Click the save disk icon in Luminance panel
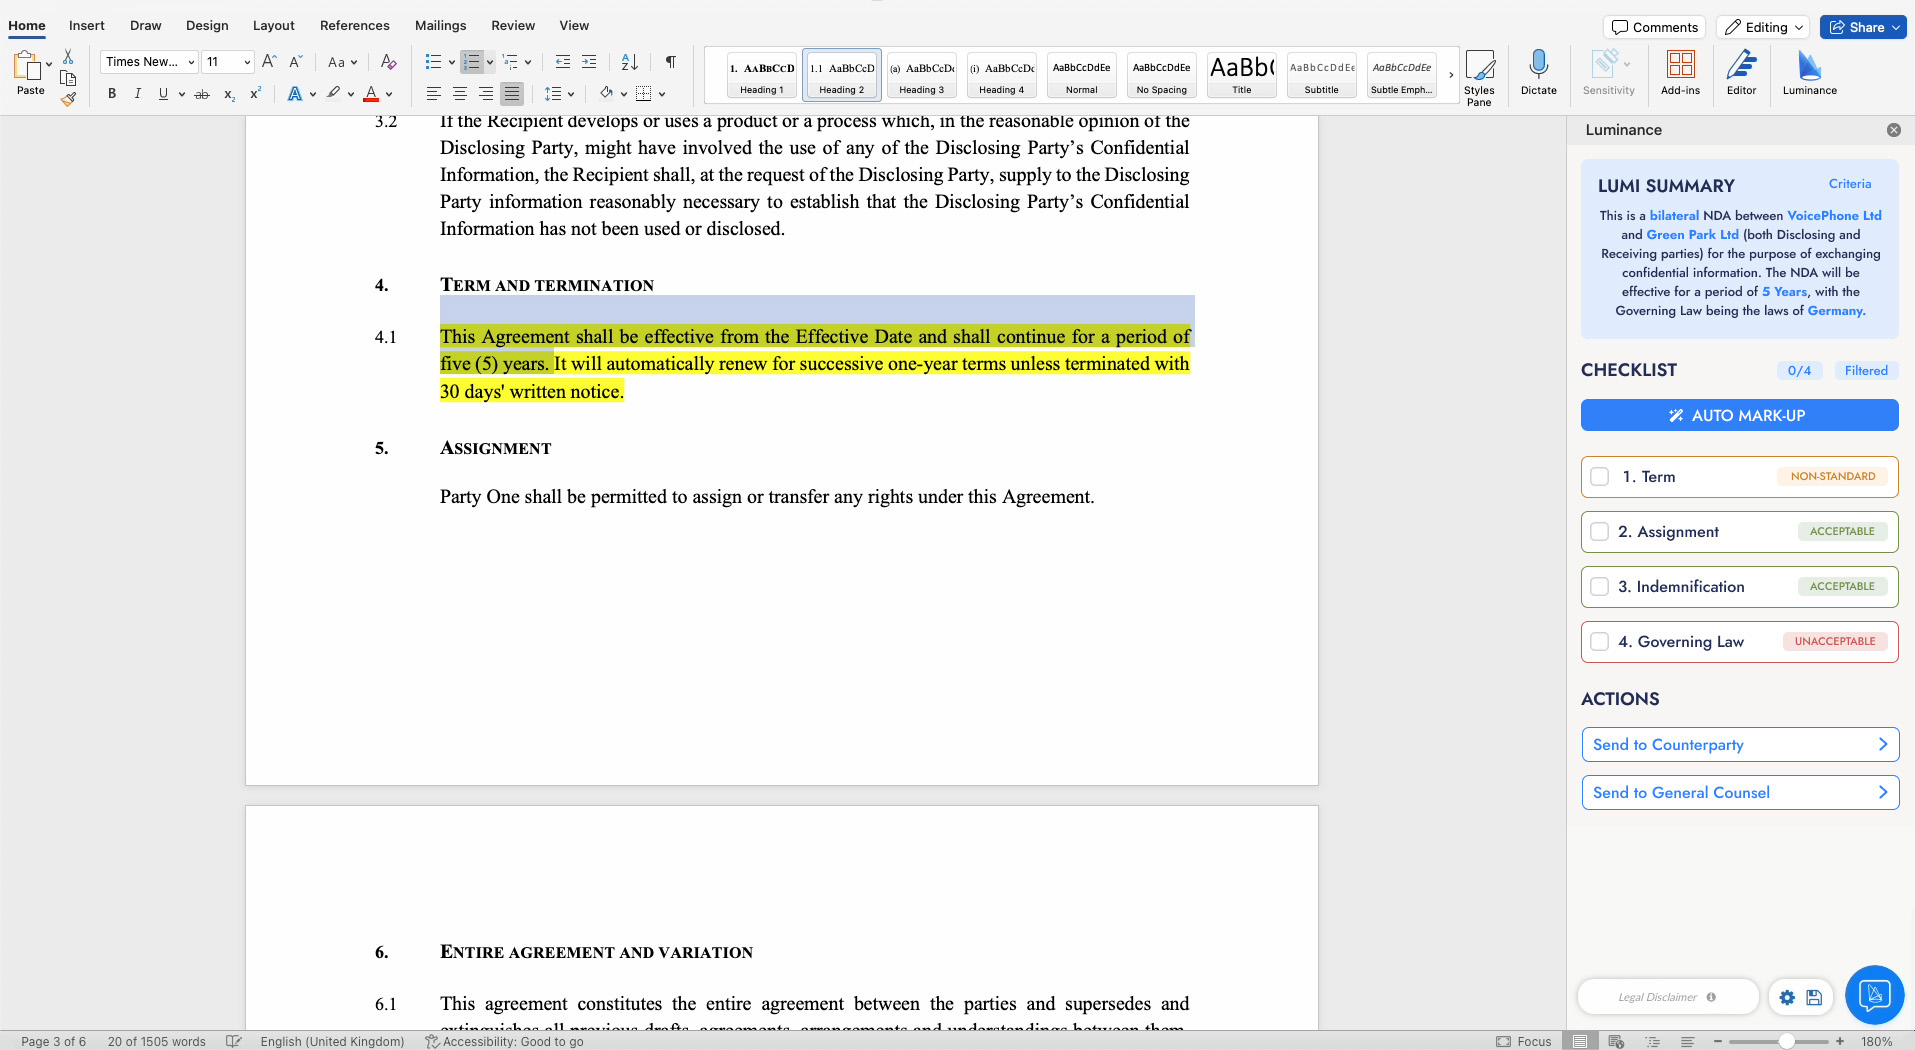Screen dimensions: 1915x1050 pos(1814,997)
